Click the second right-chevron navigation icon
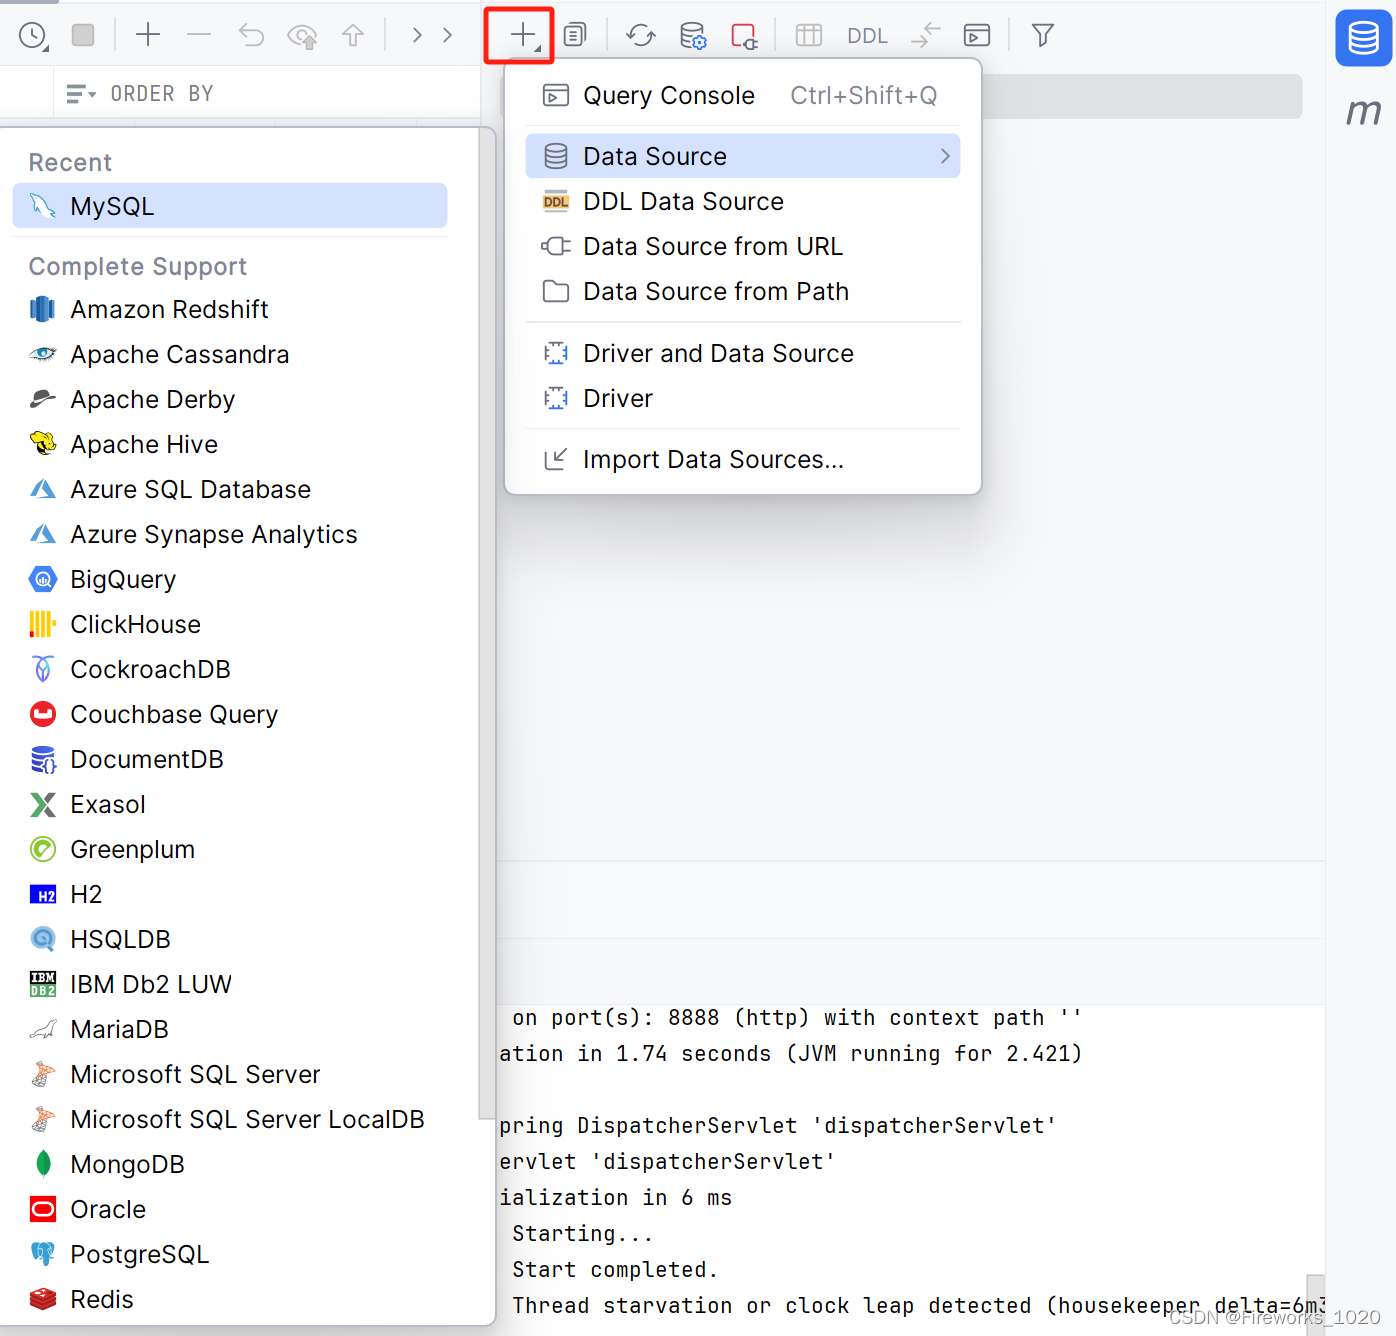 point(447,35)
